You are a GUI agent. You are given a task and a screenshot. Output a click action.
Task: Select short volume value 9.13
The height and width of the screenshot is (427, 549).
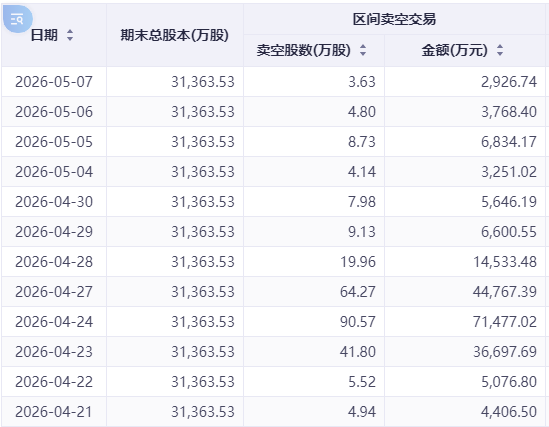[x=362, y=232]
